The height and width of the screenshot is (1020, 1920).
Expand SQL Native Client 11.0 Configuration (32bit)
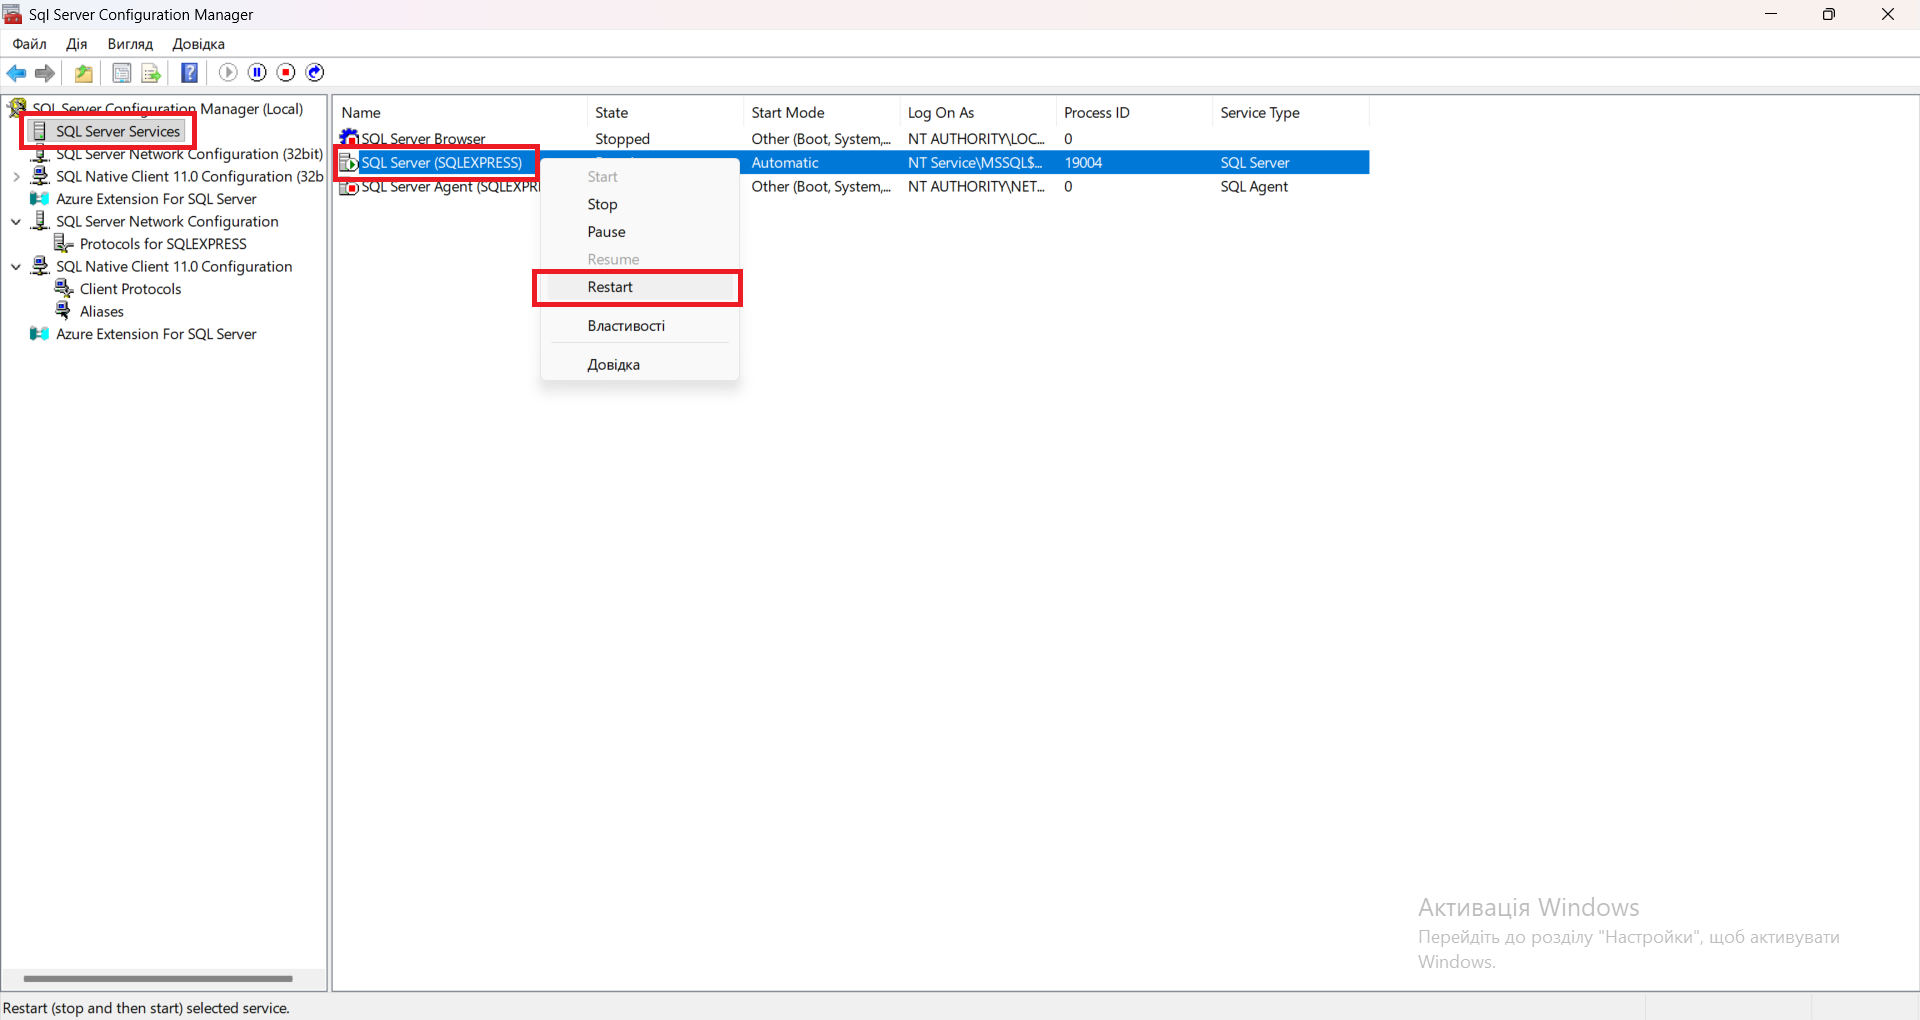[x=16, y=177]
